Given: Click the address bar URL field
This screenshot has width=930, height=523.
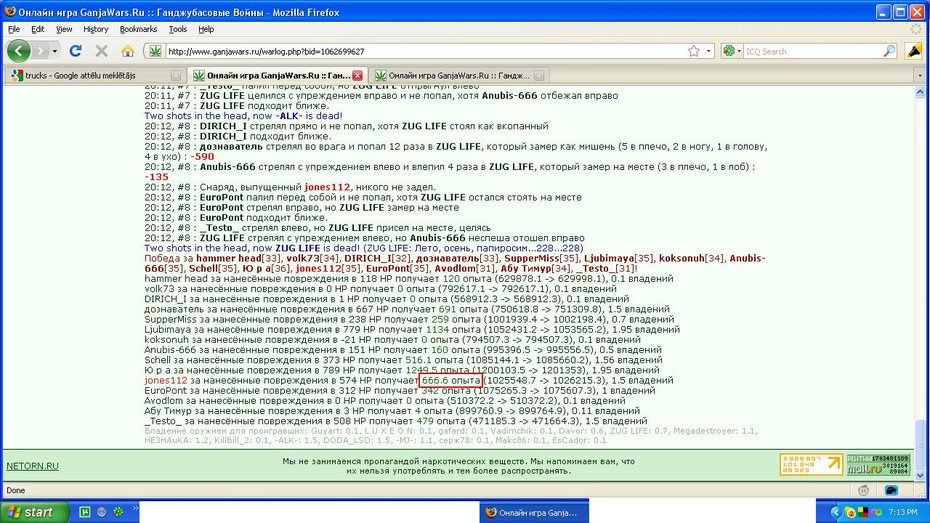Looking at the screenshot, I should pyautogui.click(x=424, y=52).
